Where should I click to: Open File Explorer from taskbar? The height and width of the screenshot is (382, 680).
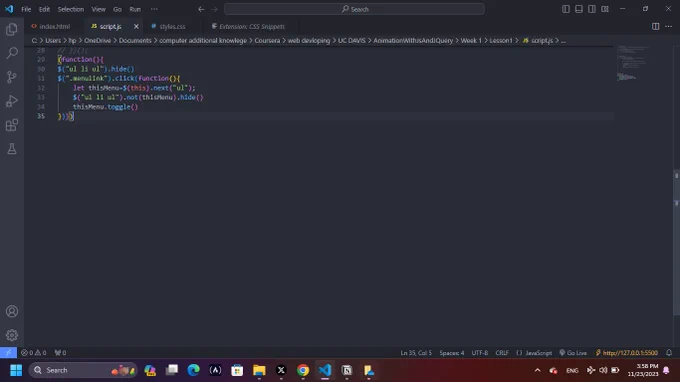coord(259,370)
